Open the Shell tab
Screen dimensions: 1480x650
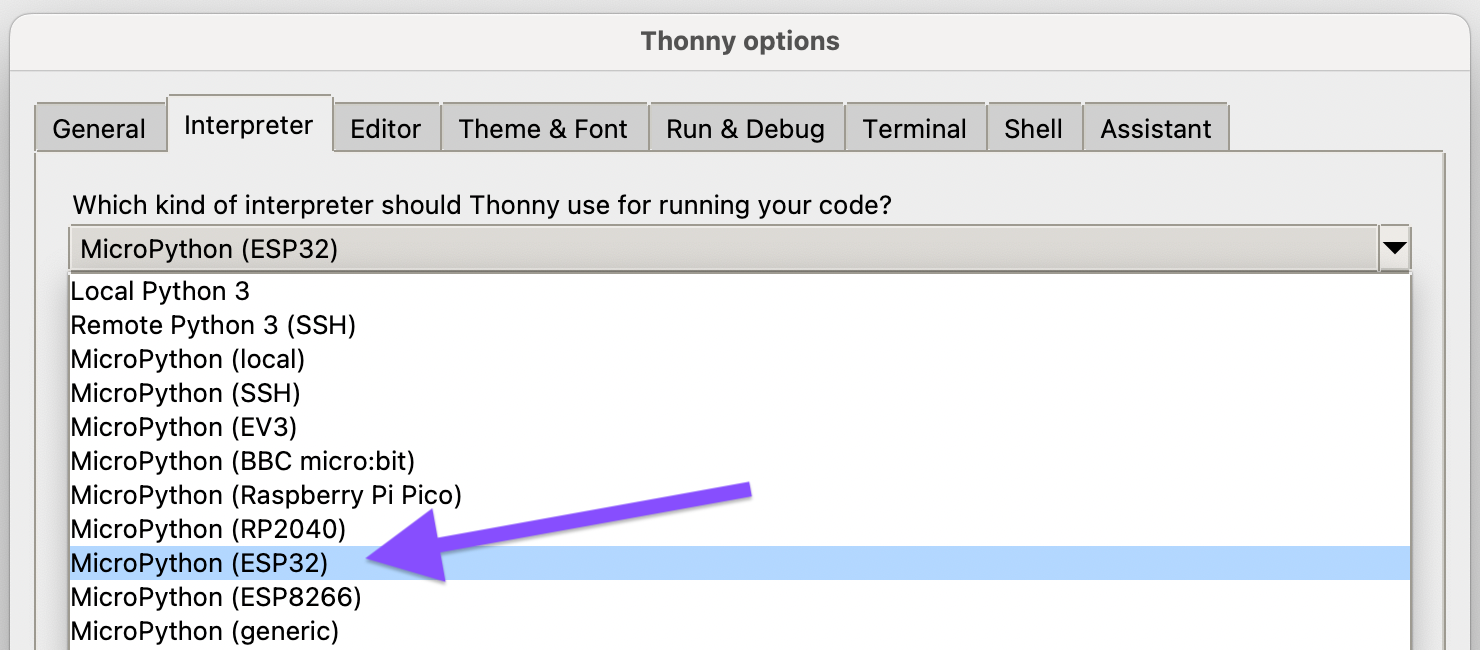click(1033, 129)
